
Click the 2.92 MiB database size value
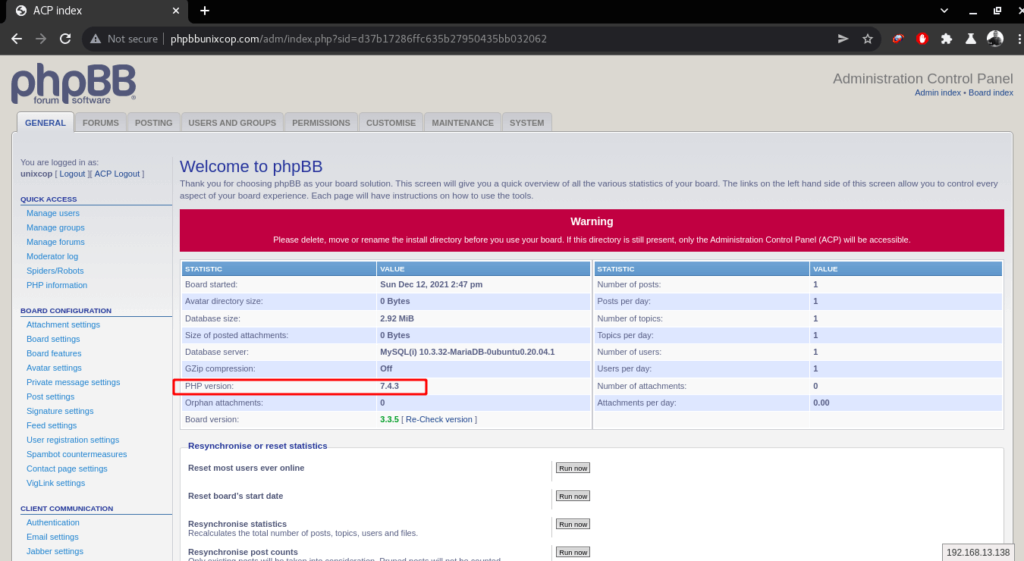[397, 319]
